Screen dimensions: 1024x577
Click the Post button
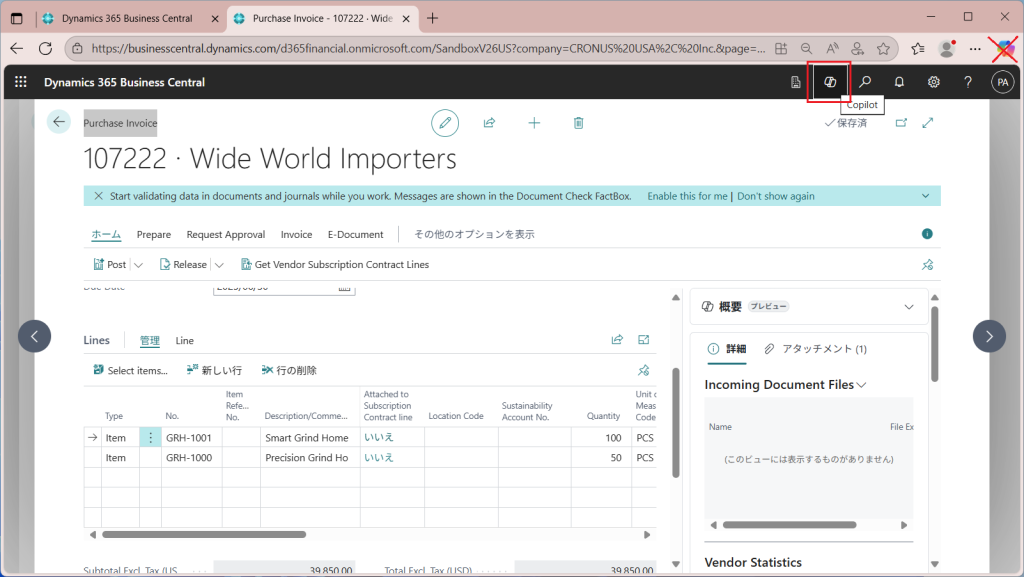[110, 264]
